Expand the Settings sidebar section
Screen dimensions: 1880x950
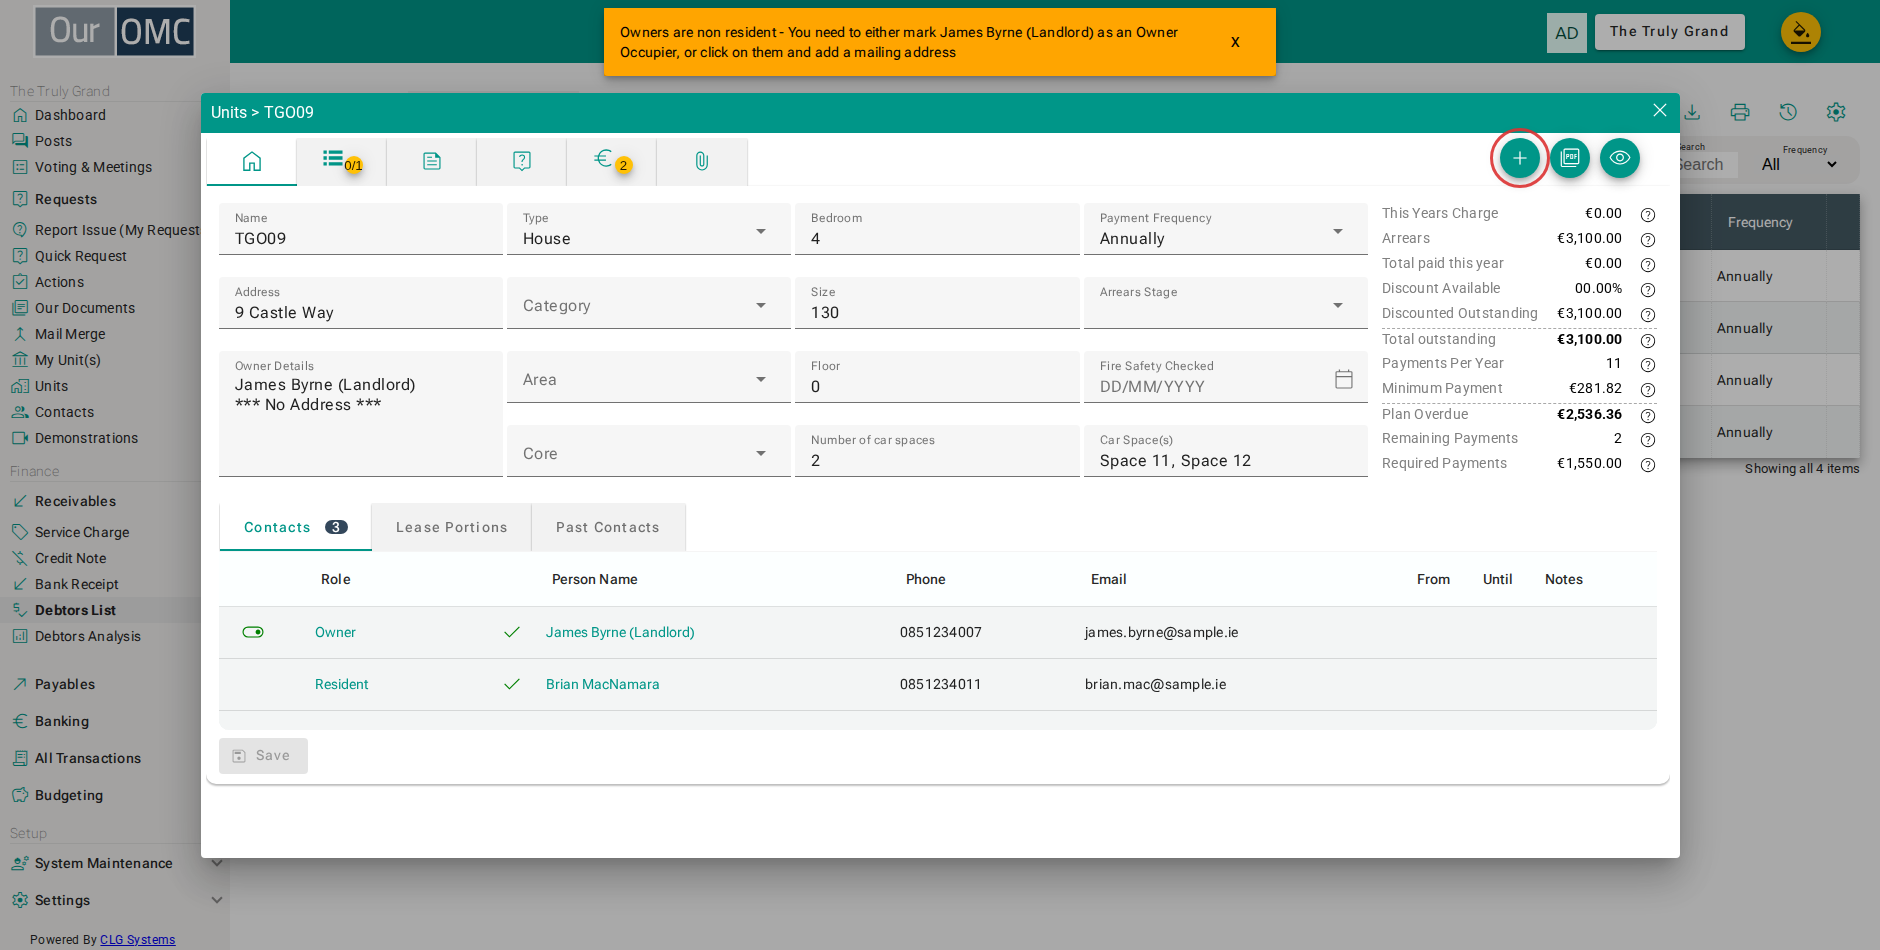(x=217, y=900)
